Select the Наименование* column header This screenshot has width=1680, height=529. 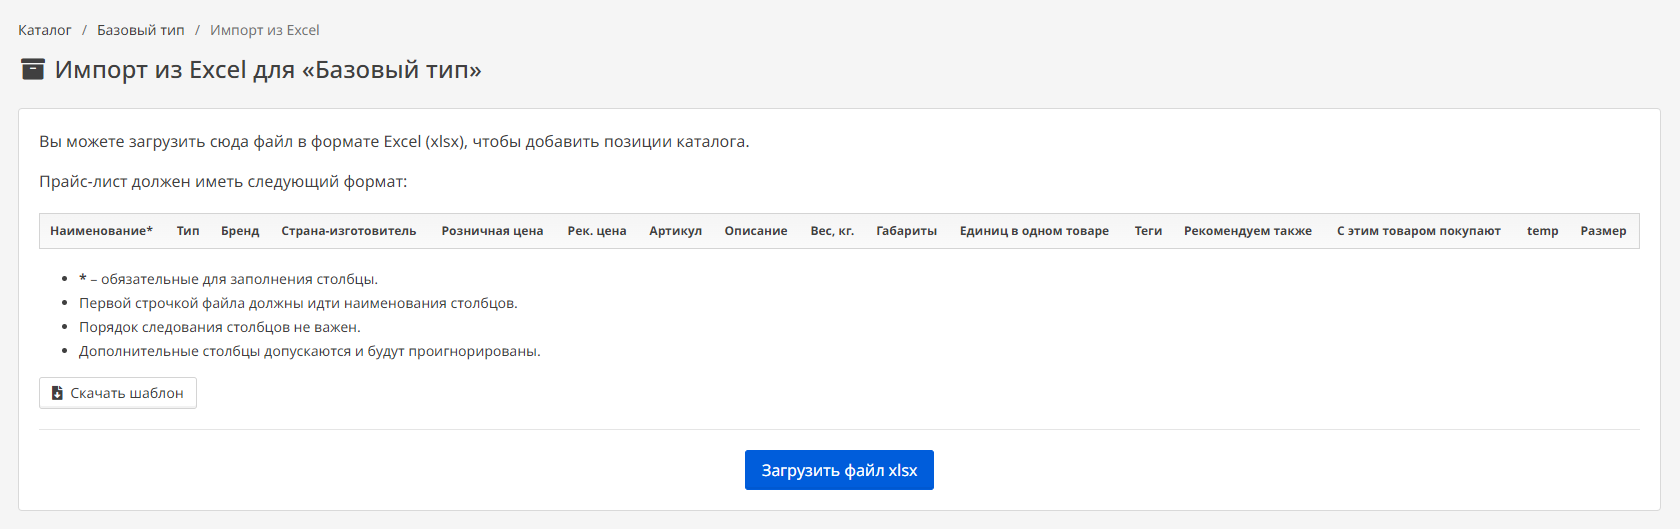pyautogui.click(x=101, y=231)
